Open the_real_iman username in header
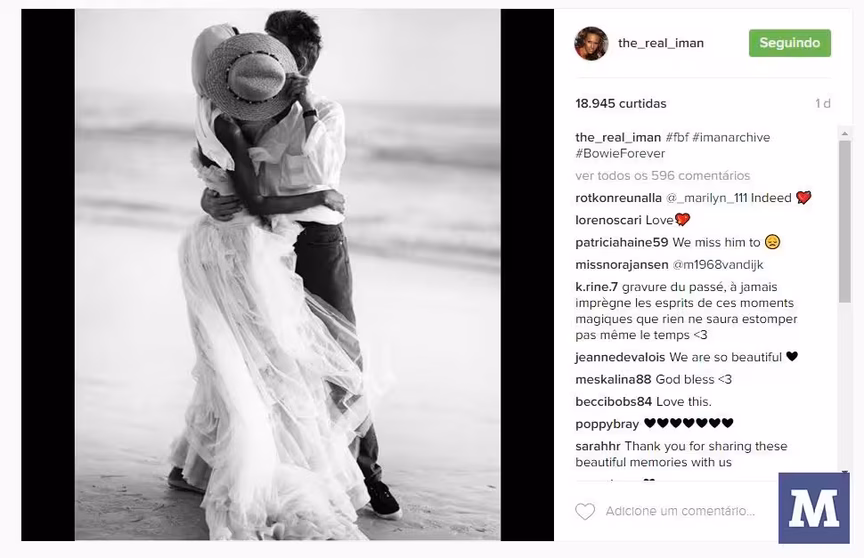This screenshot has height=558, width=864. [661, 43]
